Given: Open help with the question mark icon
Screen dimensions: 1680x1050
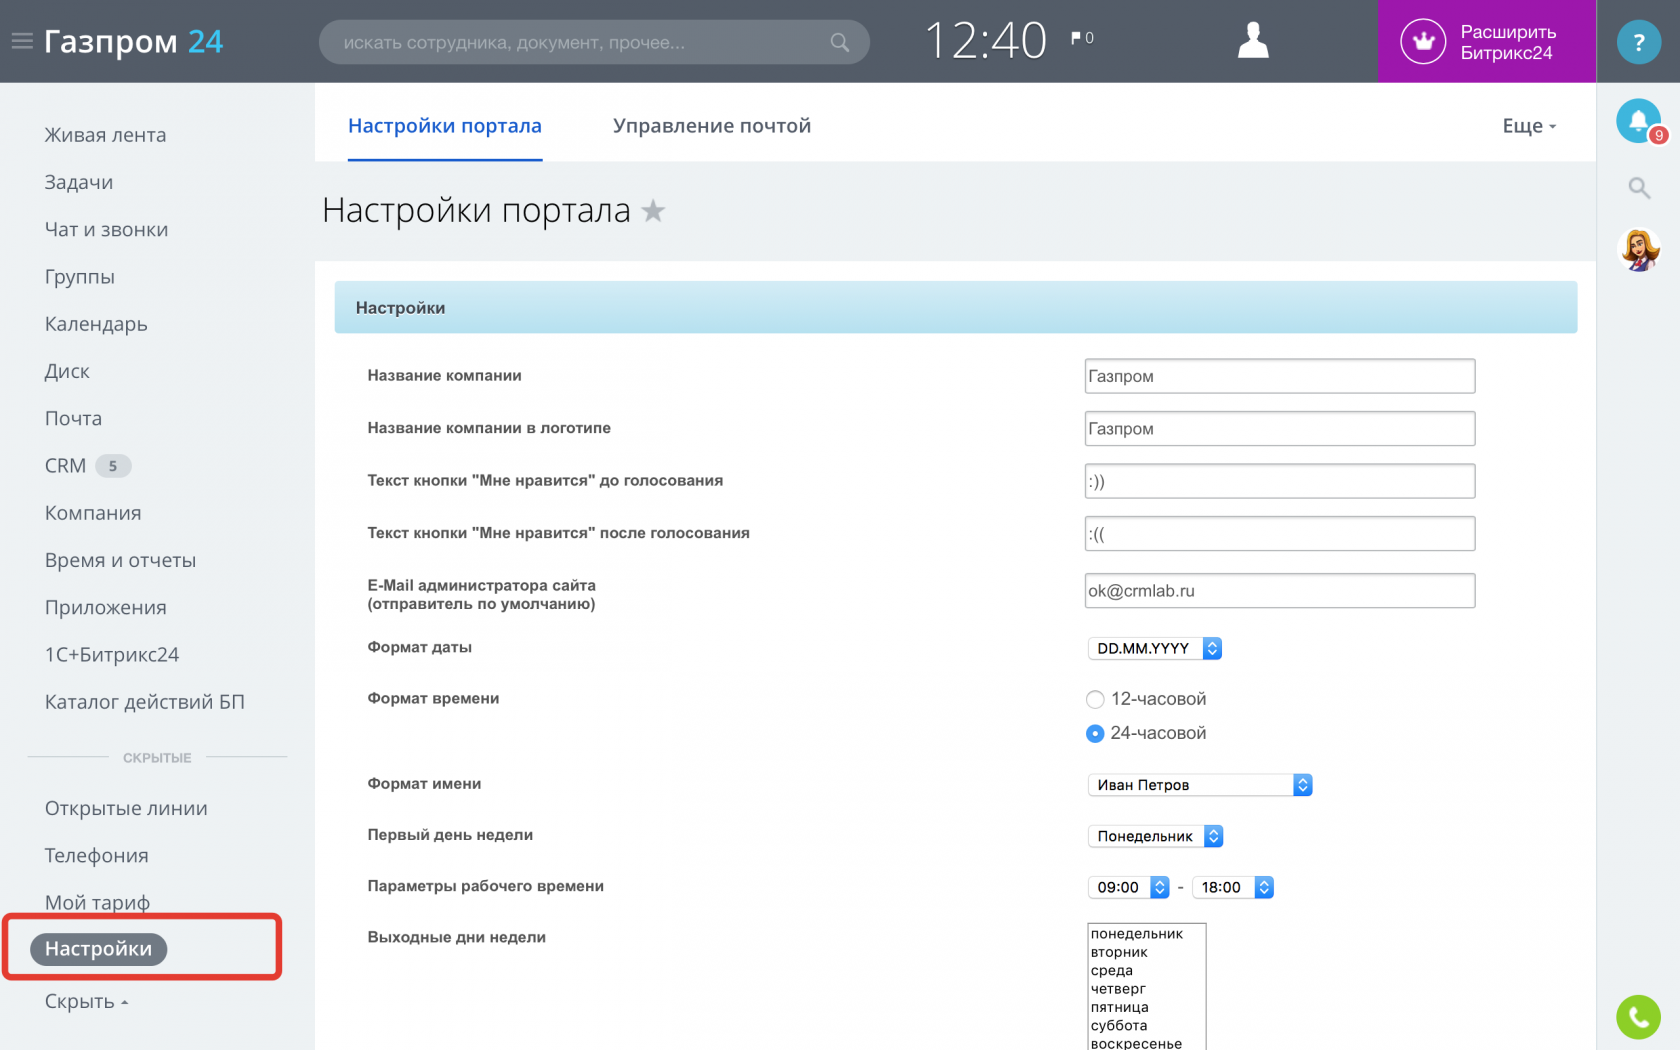Looking at the screenshot, I should 1638,42.
